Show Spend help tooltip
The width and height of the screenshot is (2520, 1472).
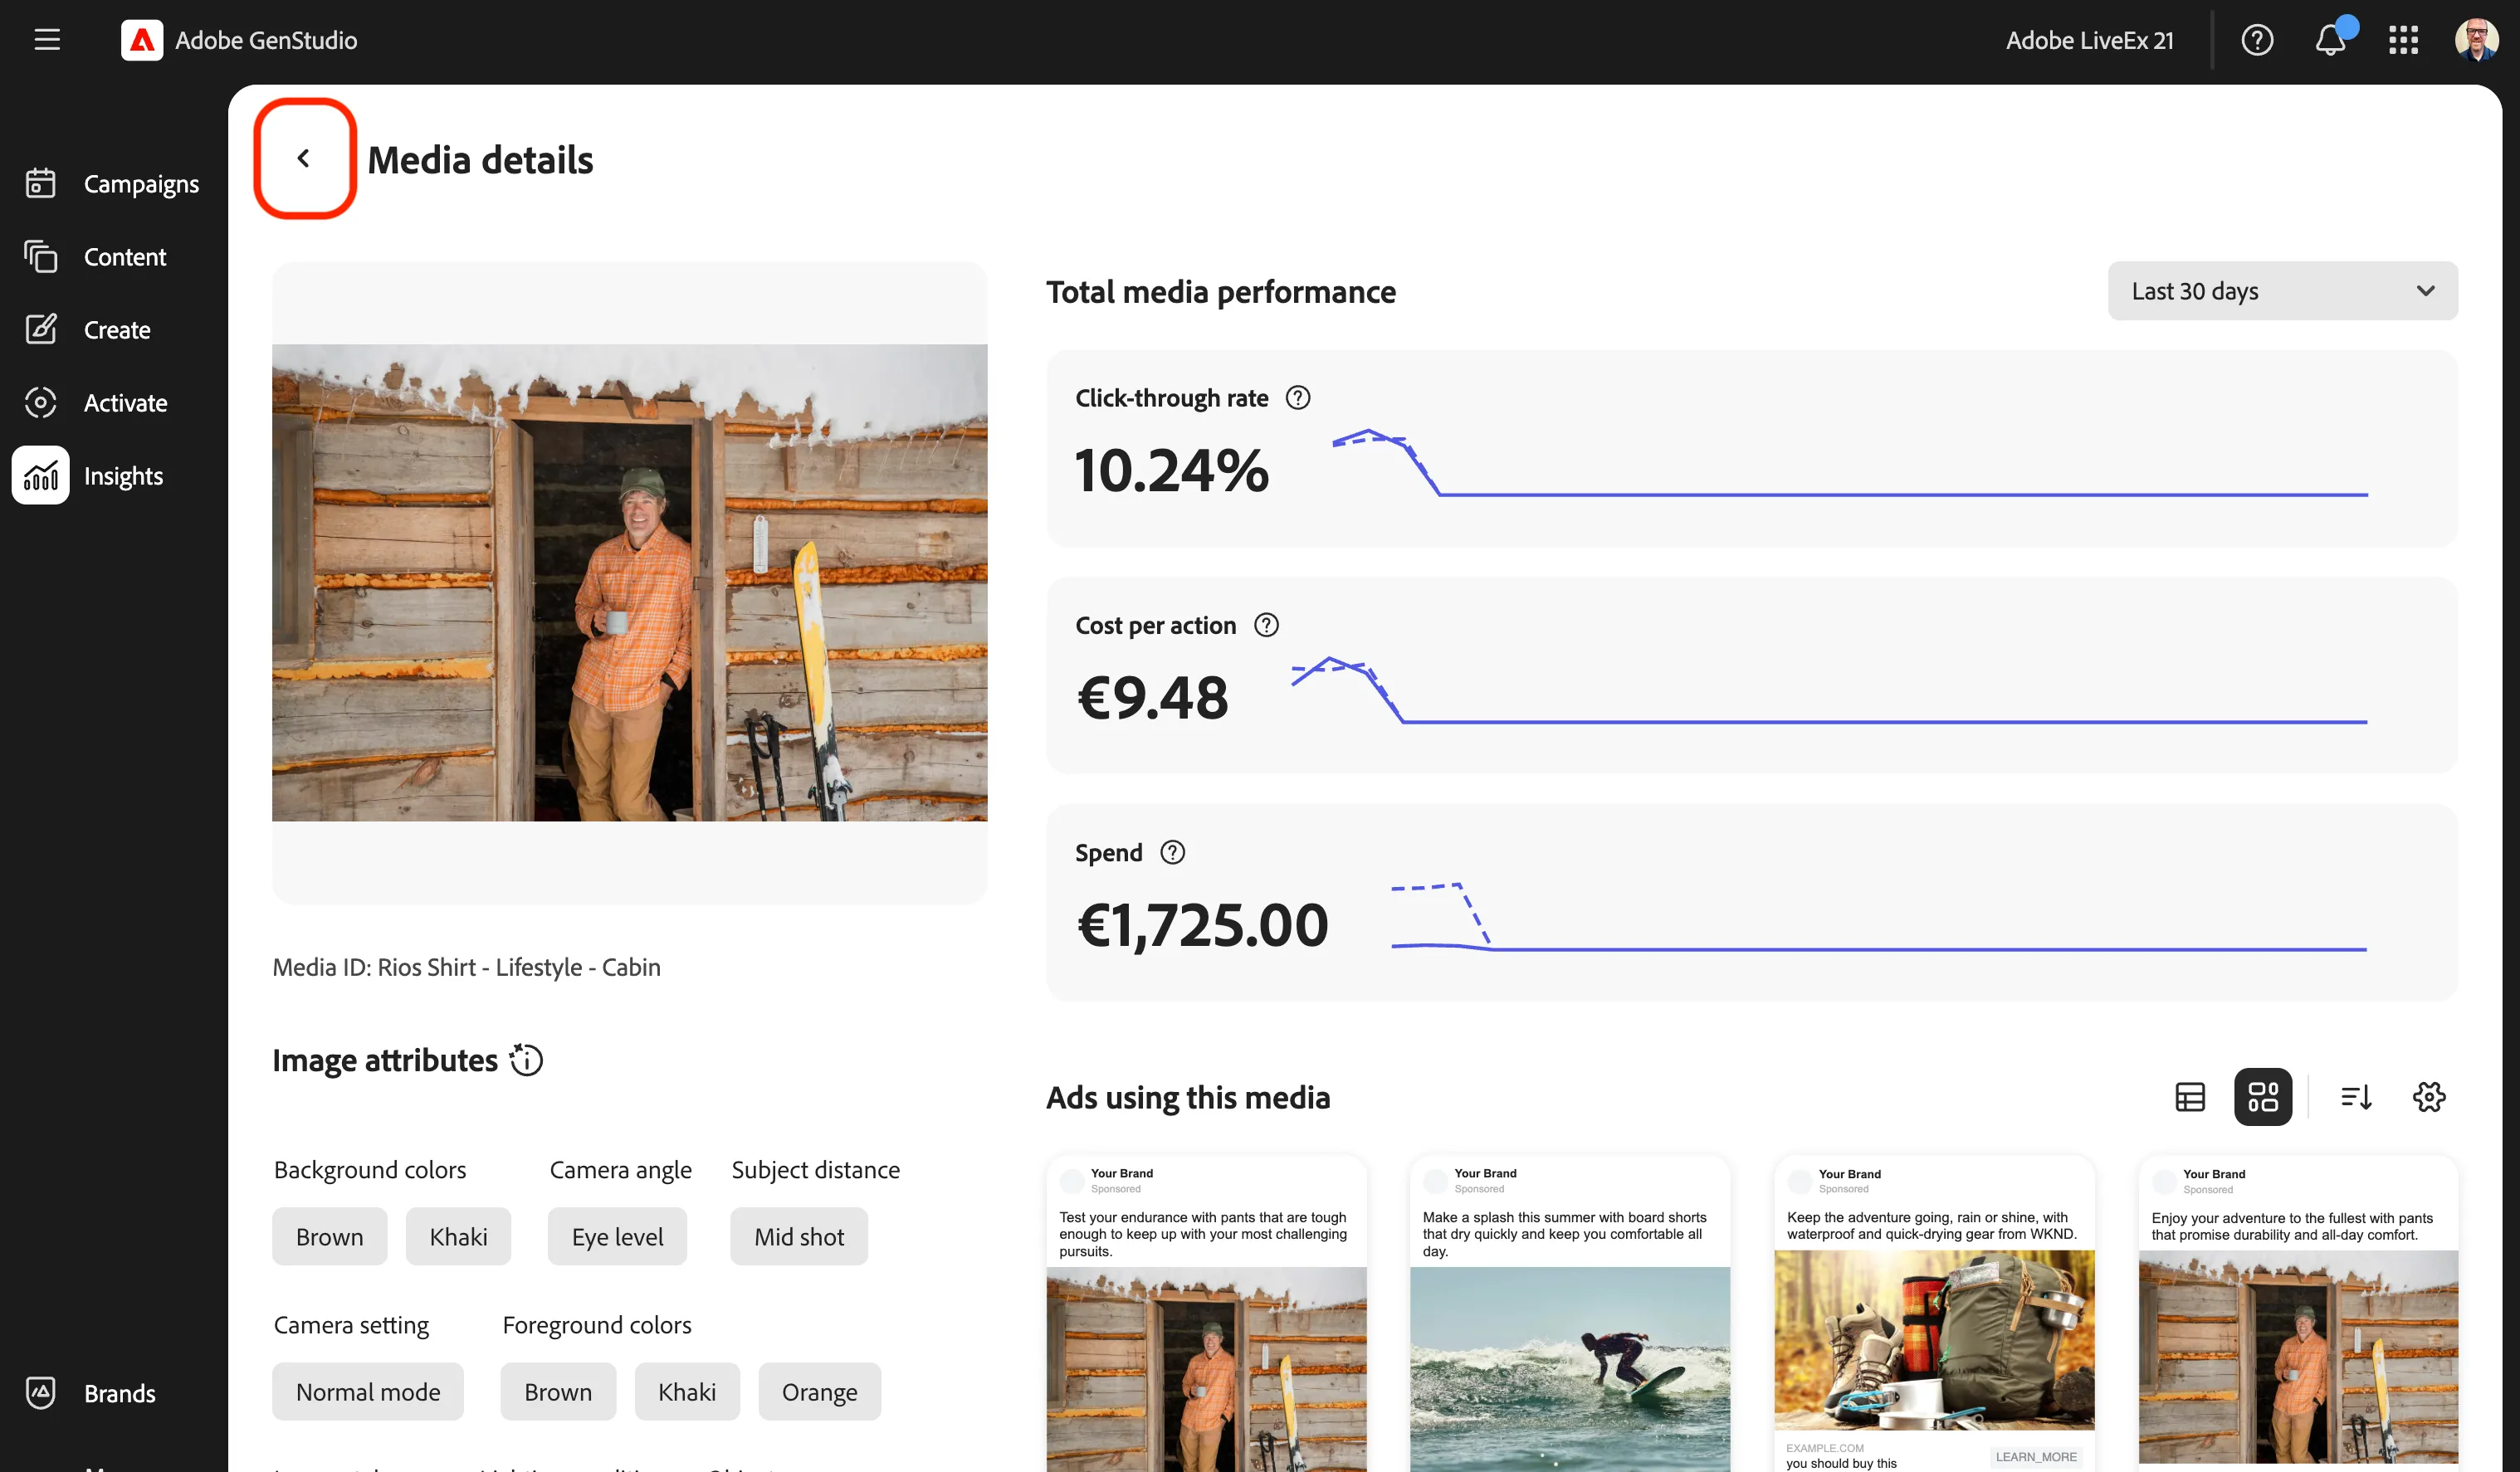pos(1172,852)
